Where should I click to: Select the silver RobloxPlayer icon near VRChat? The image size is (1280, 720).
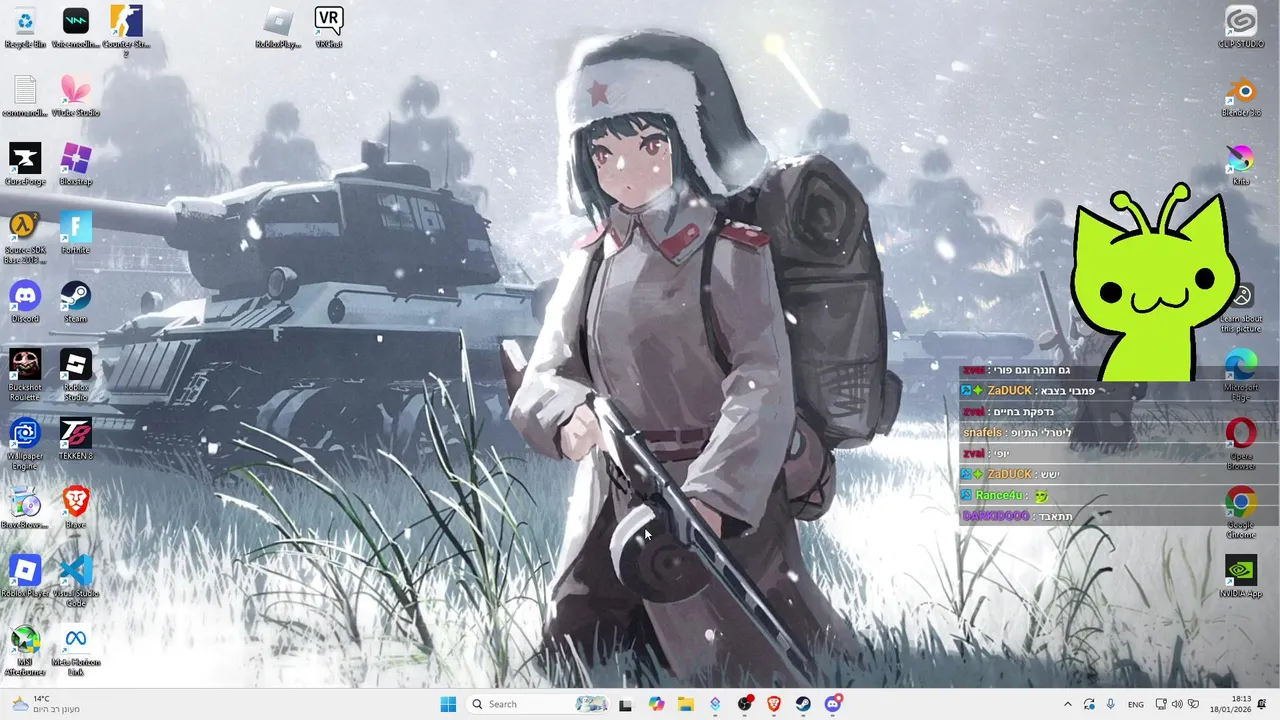click(278, 28)
